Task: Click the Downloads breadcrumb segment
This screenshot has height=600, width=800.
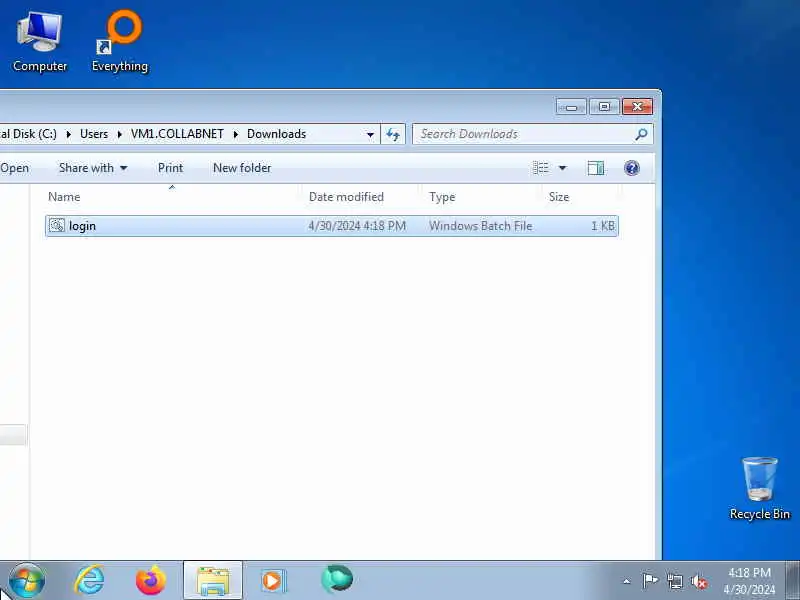Action: pos(277,134)
